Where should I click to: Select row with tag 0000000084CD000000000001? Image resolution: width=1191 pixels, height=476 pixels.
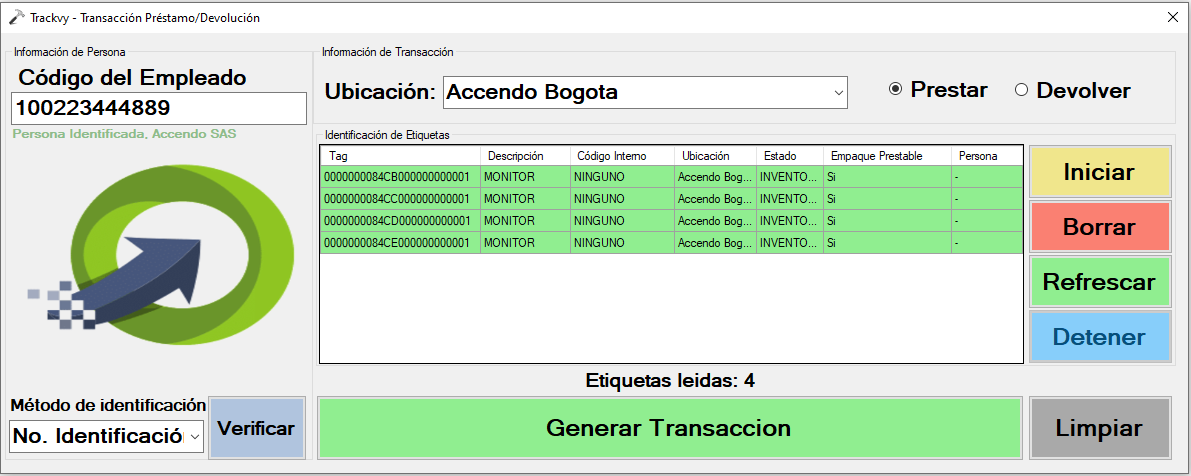pos(671,221)
